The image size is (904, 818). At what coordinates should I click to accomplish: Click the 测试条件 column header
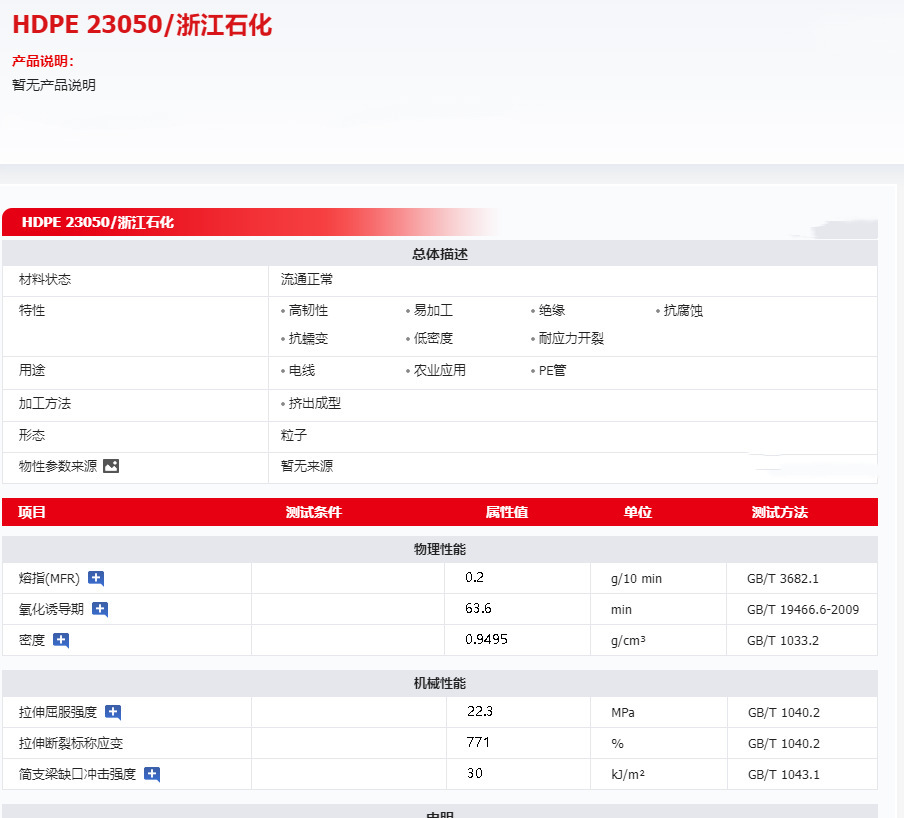[314, 512]
